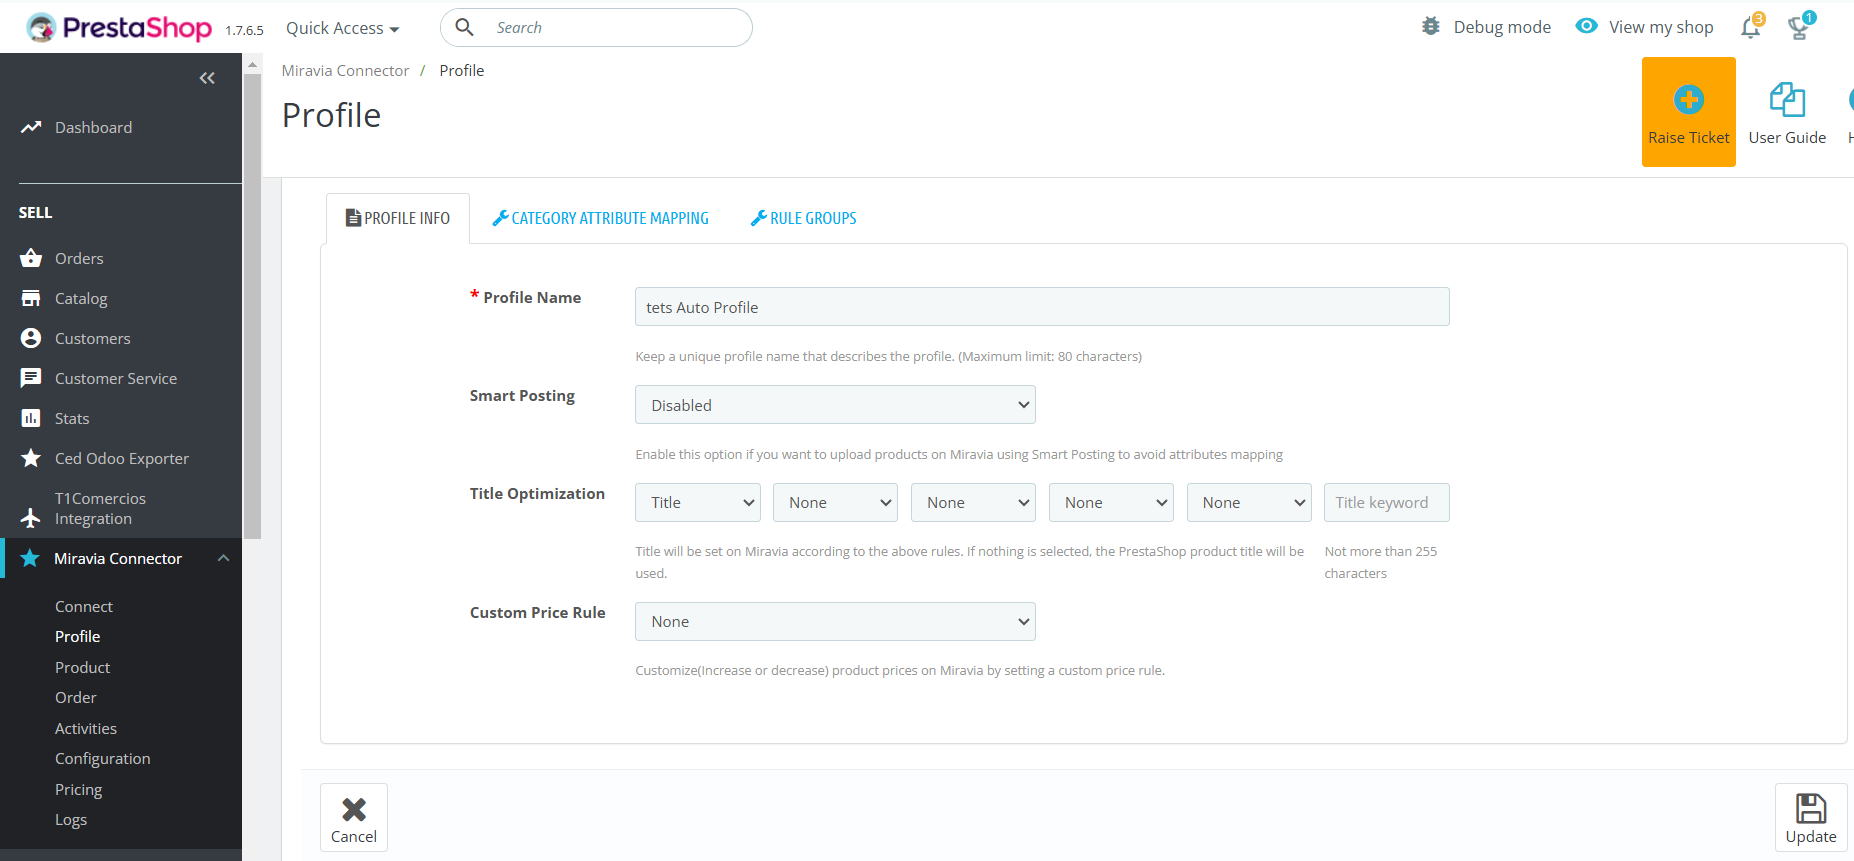Open Logs submenu item

[x=71, y=819]
